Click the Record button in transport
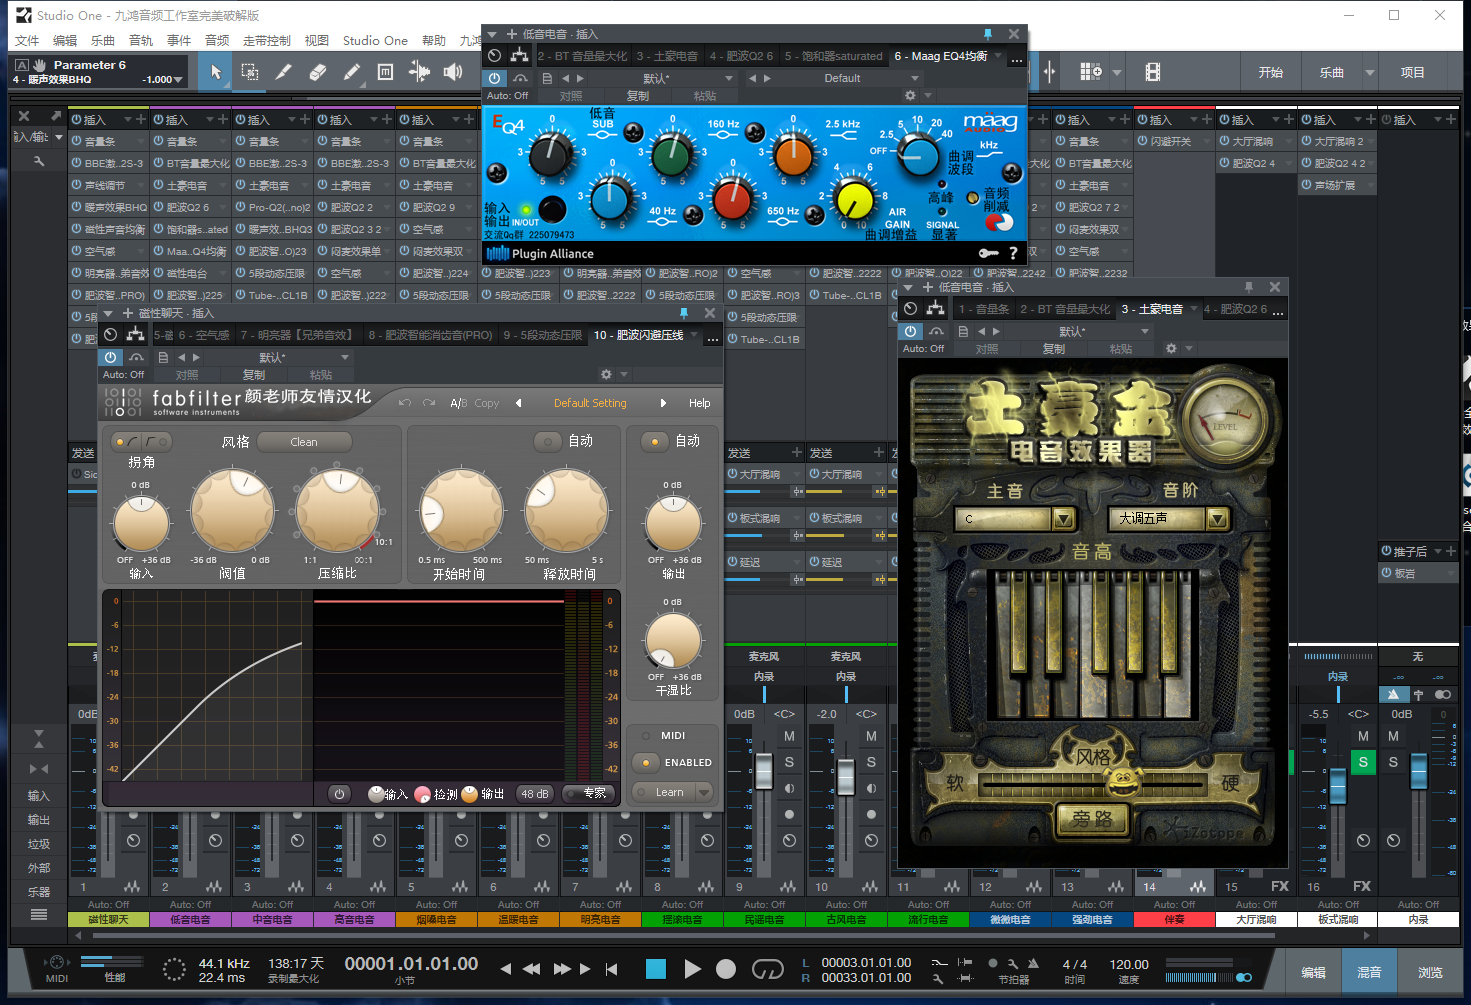The width and height of the screenshot is (1471, 1005). pyautogui.click(x=726, y=969)
